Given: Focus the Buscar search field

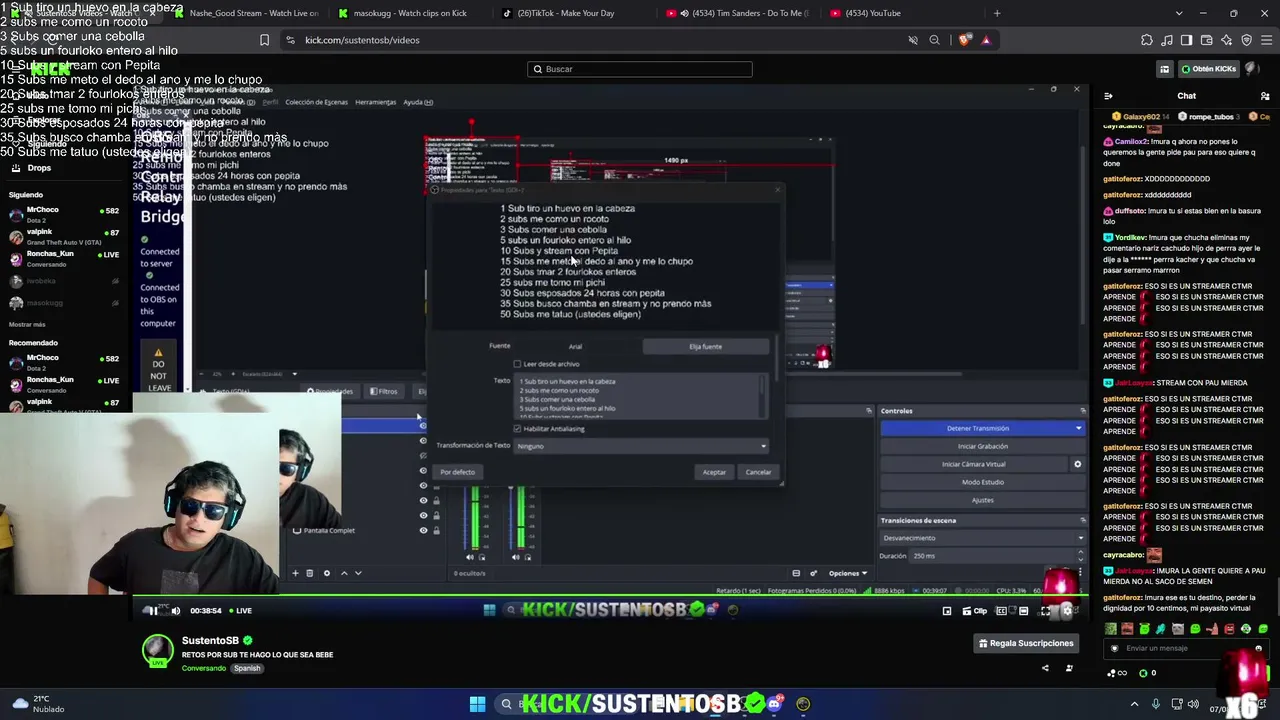Looking at the screenshot, I should [x=640, y=69].
